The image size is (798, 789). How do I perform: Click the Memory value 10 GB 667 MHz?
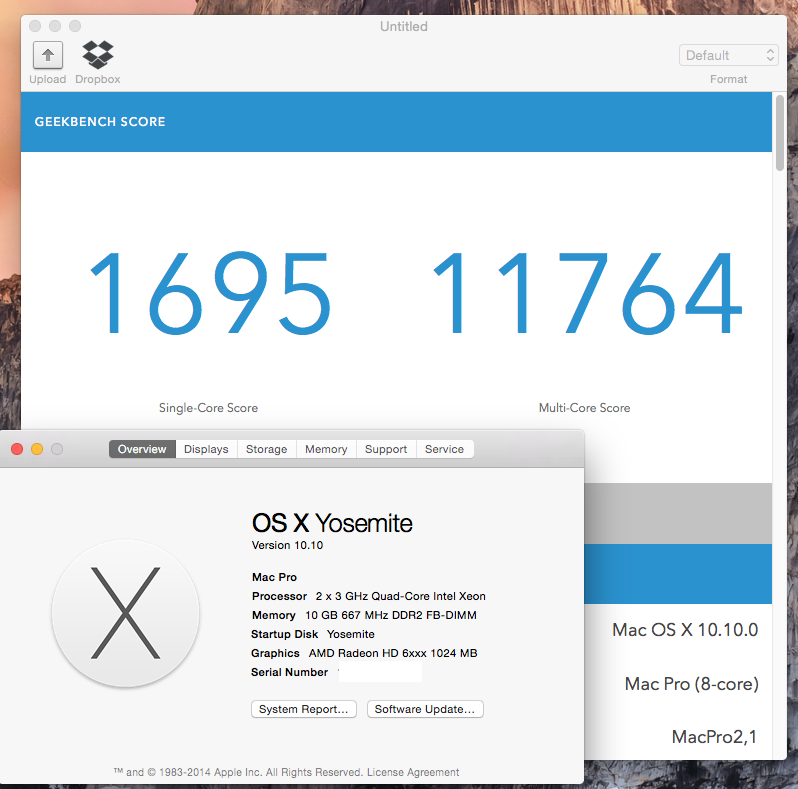click(391, 615)
